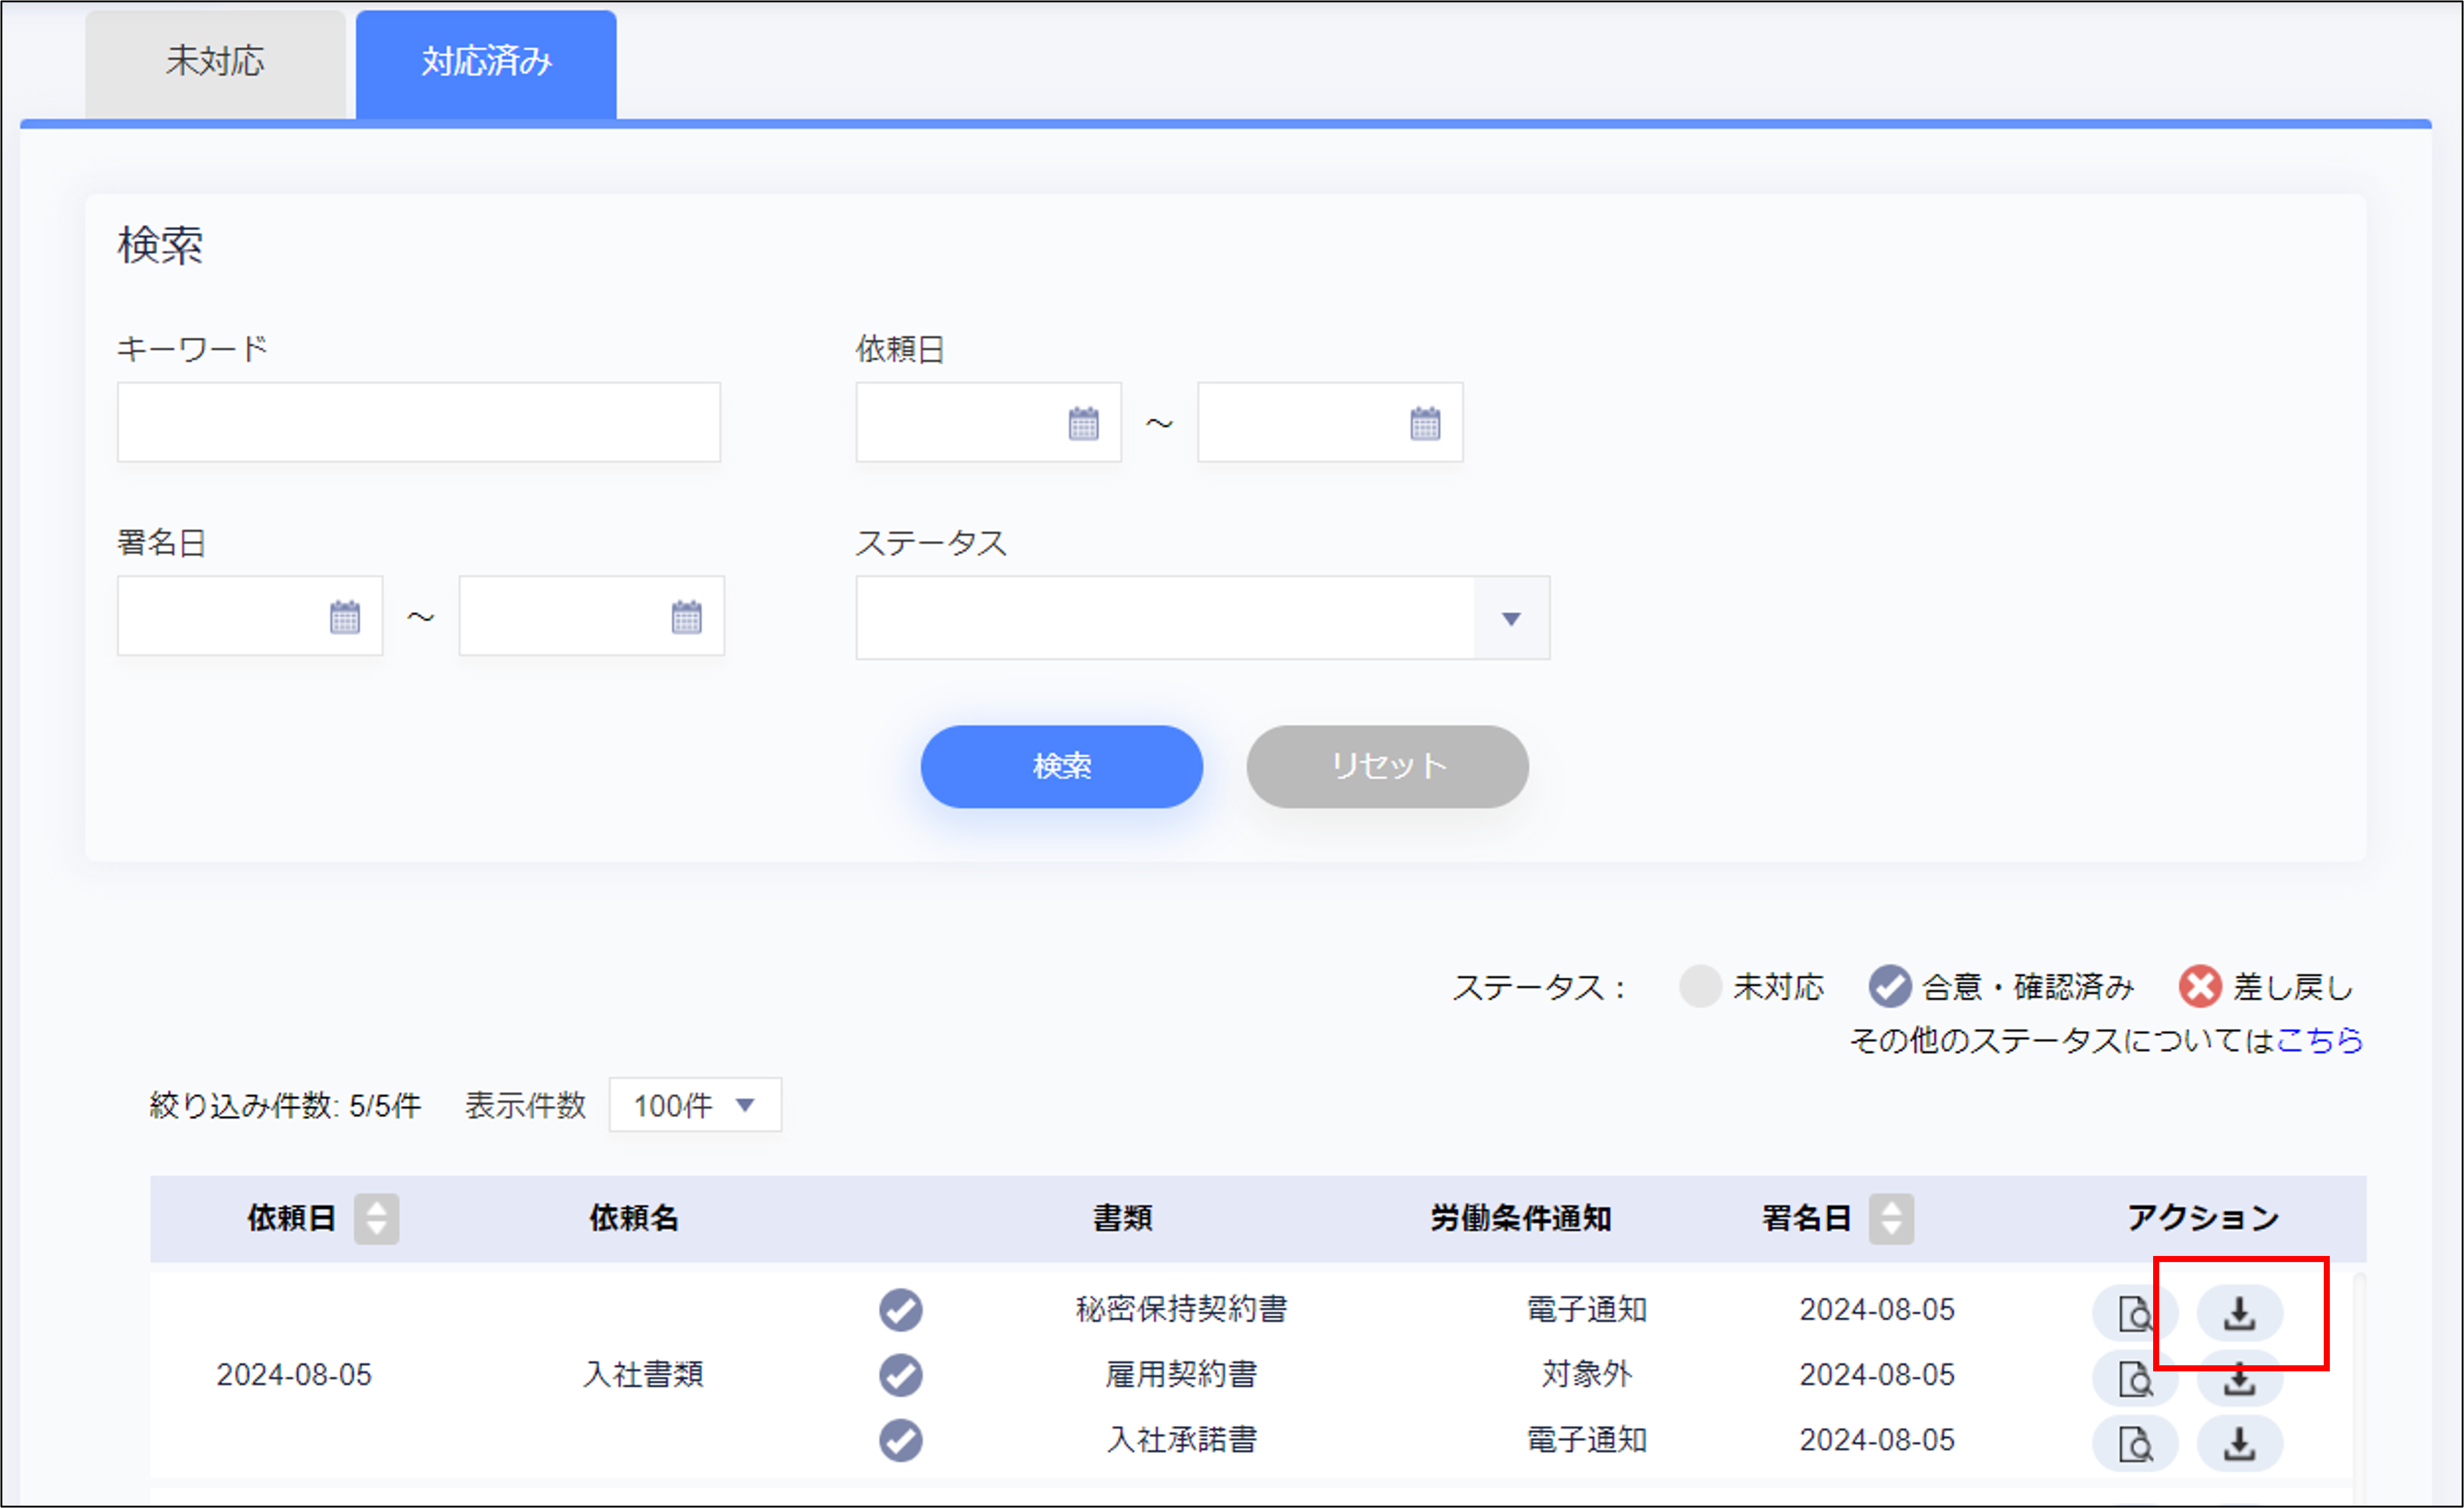The height and width of the screenshot is (1508, 2464).
Task: Click the 合意・確認済み legend check icon
Action: pyautogui.click(x=1890, y=986)
